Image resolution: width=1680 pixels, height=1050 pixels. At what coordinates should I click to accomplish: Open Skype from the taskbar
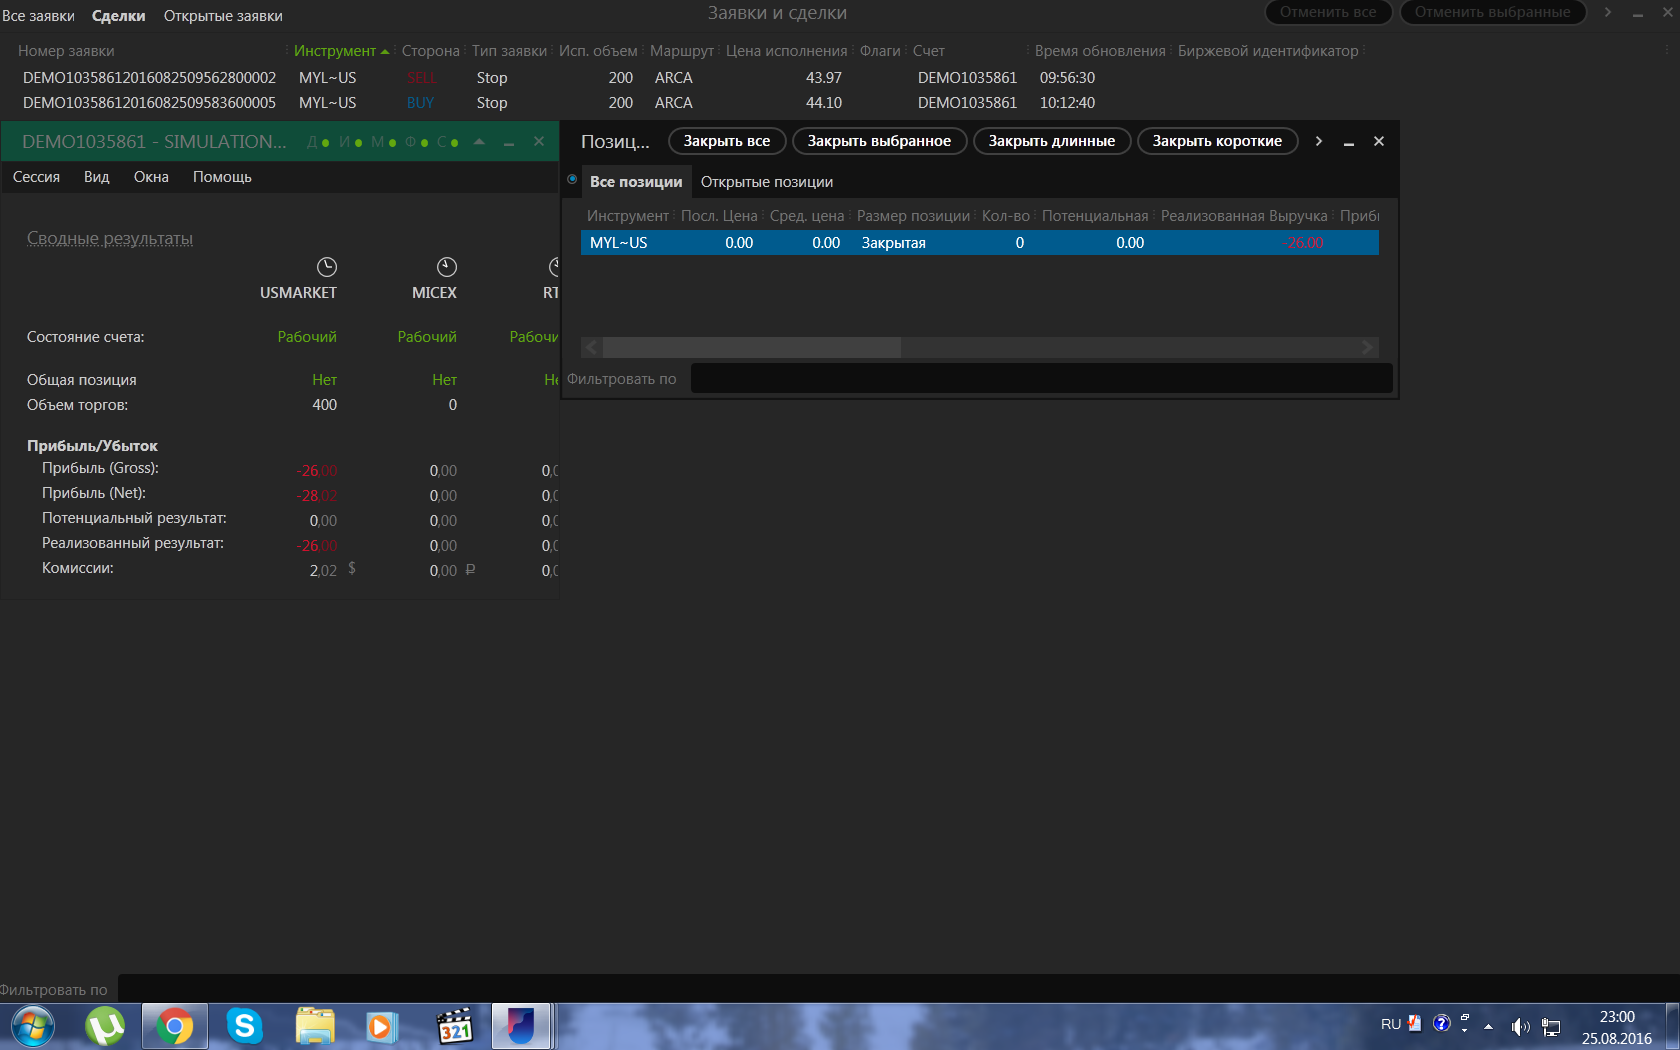pos(244,1027)
